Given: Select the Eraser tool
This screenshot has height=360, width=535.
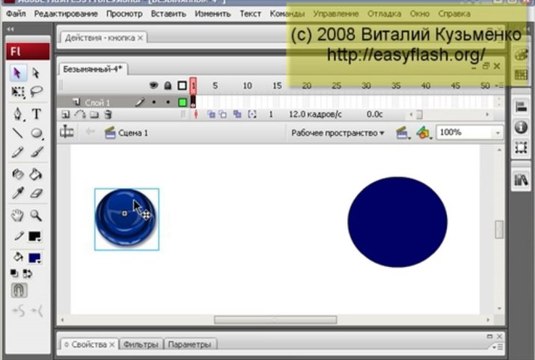Looking at the screenshot, I should (36, 193).
